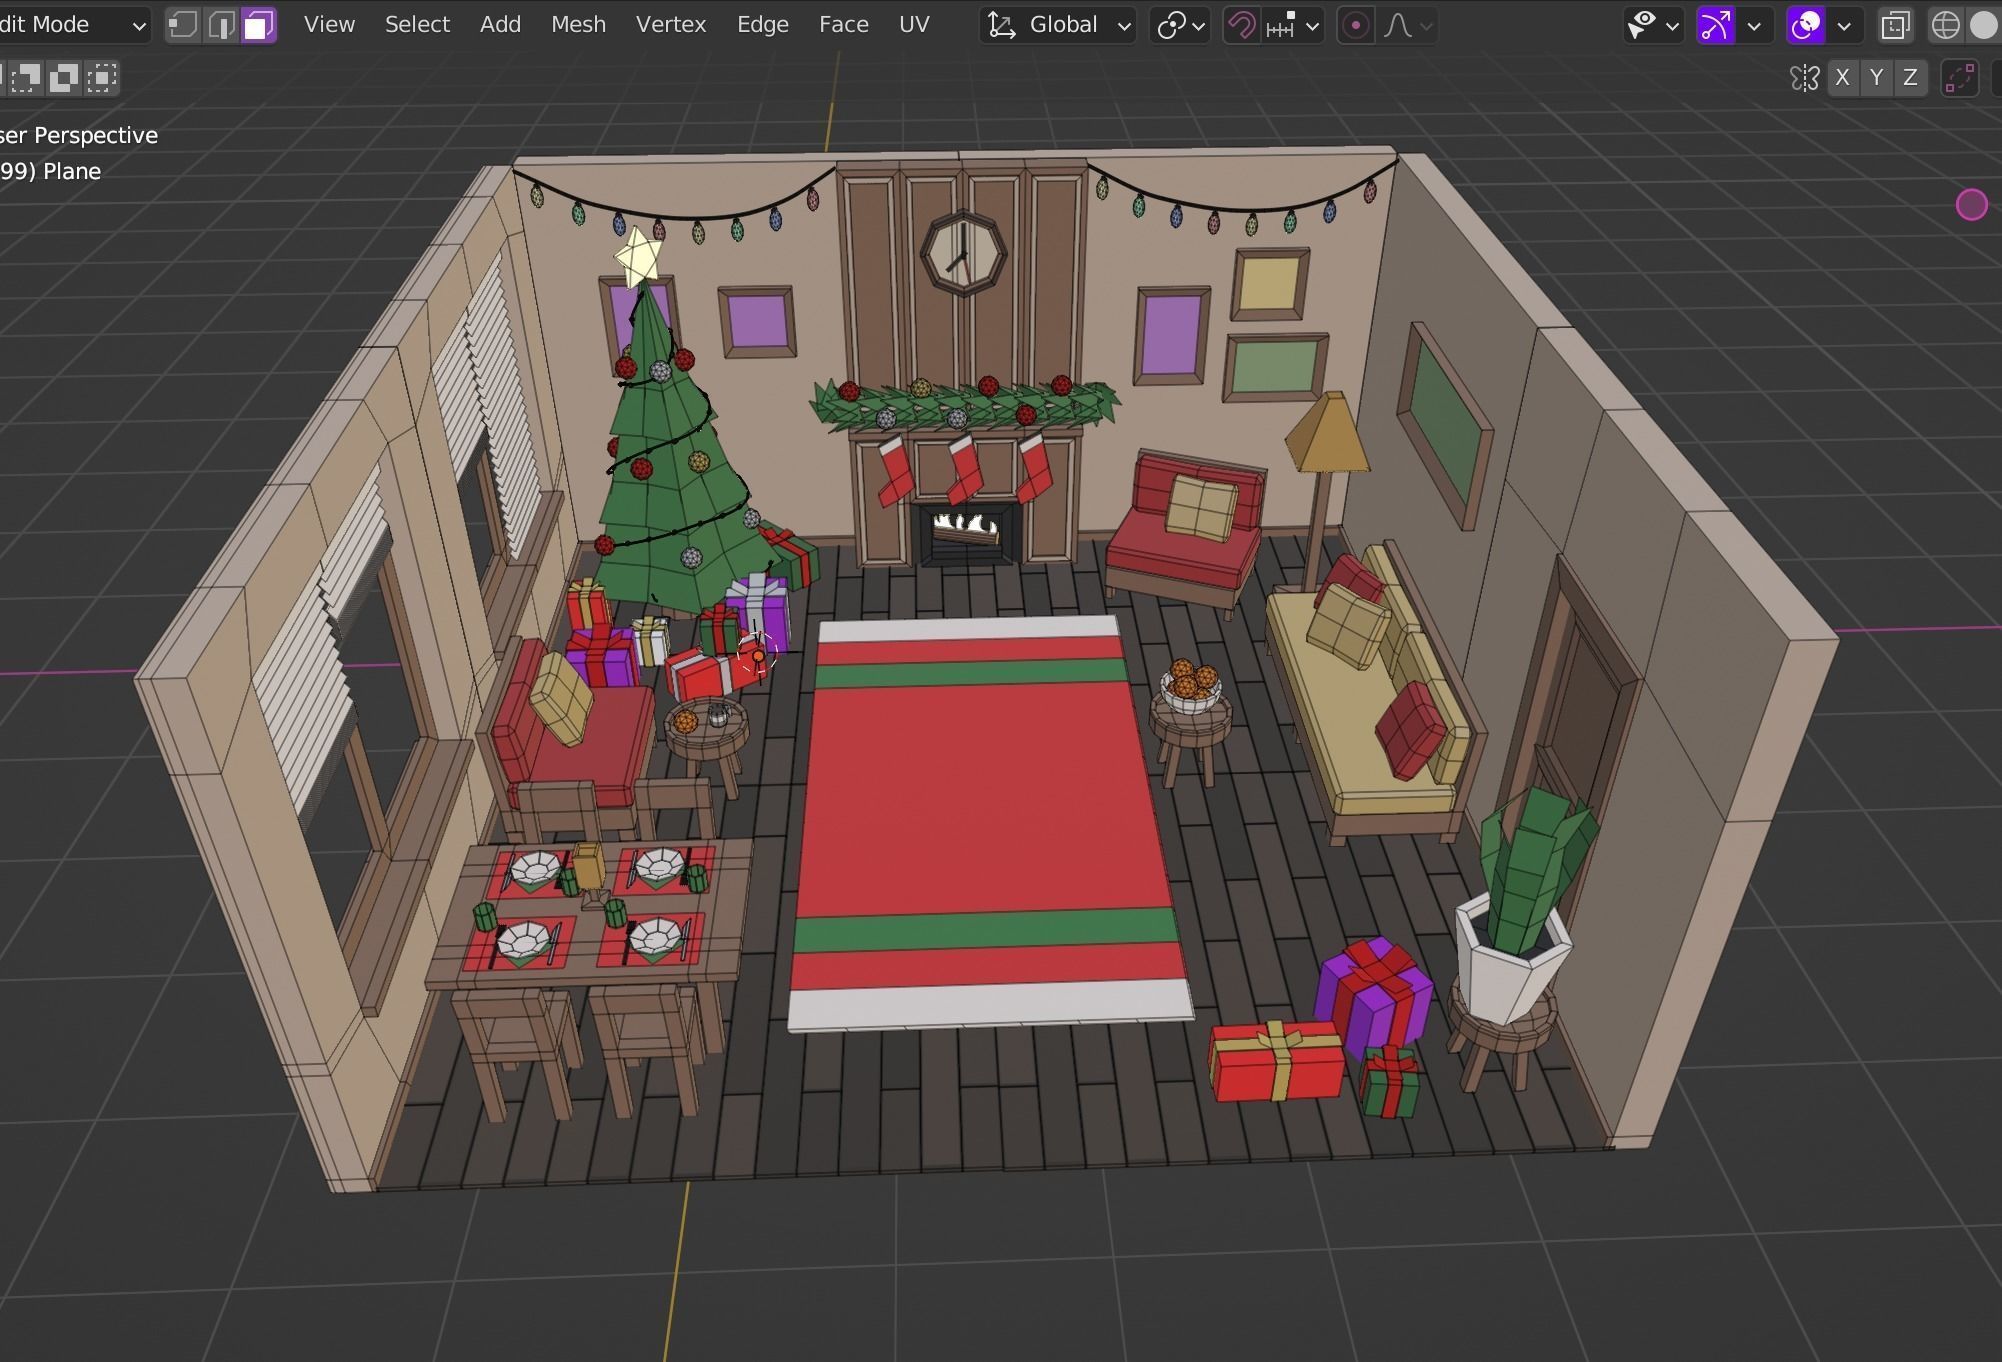Toggle proportional editing
The width and height of the screenshot is (2002, 1362).
coord(1355,25)
